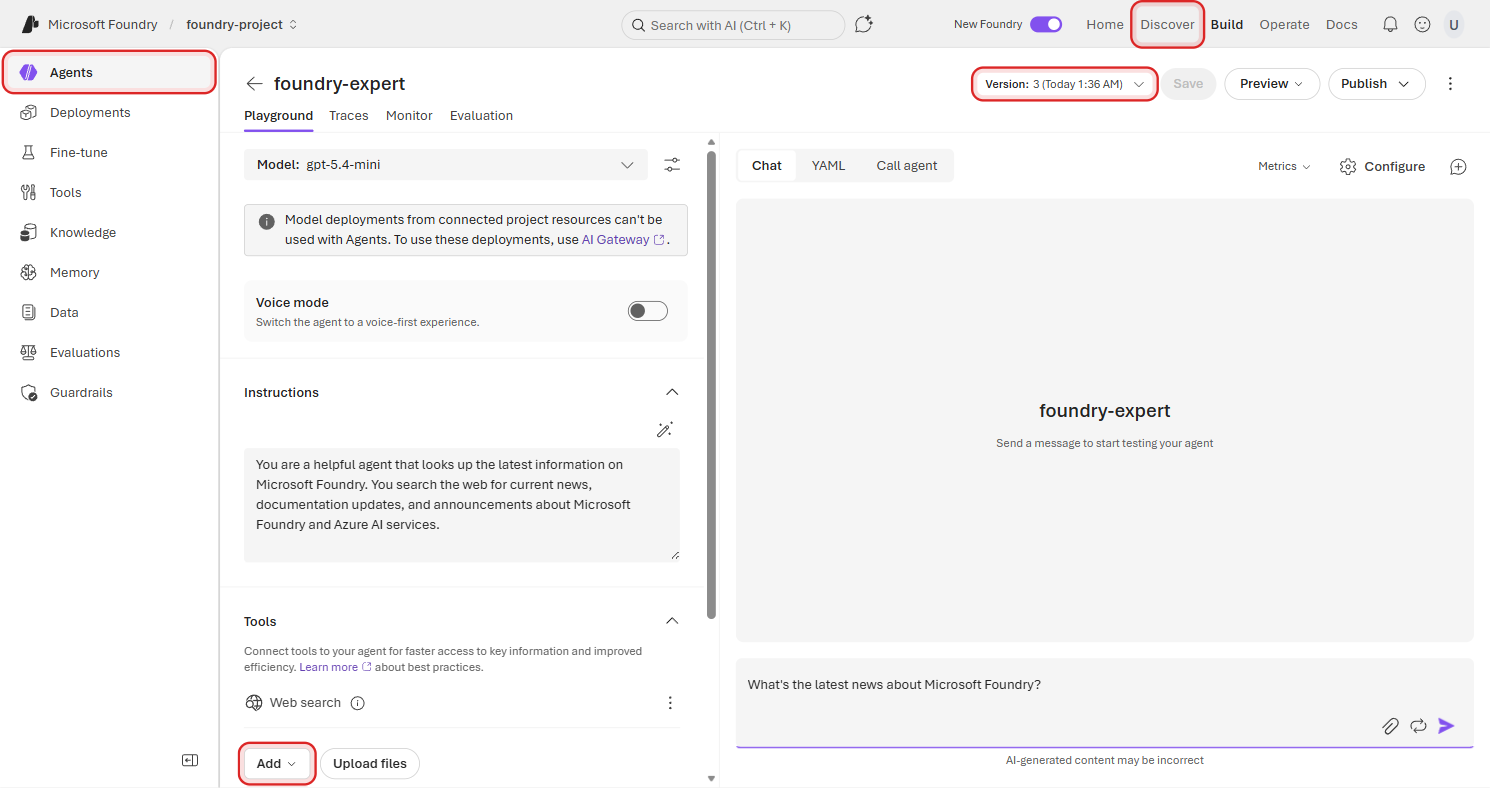Open the more options menu beside Publish
The height and width of the screenshot is (788, 1490).
[x=1451, y=84]
